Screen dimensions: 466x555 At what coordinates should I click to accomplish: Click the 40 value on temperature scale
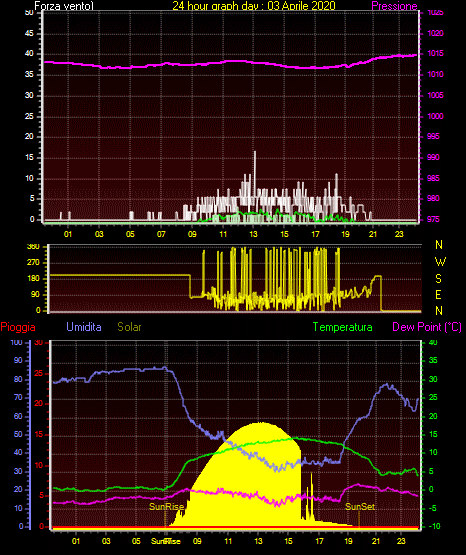(433, 342)
